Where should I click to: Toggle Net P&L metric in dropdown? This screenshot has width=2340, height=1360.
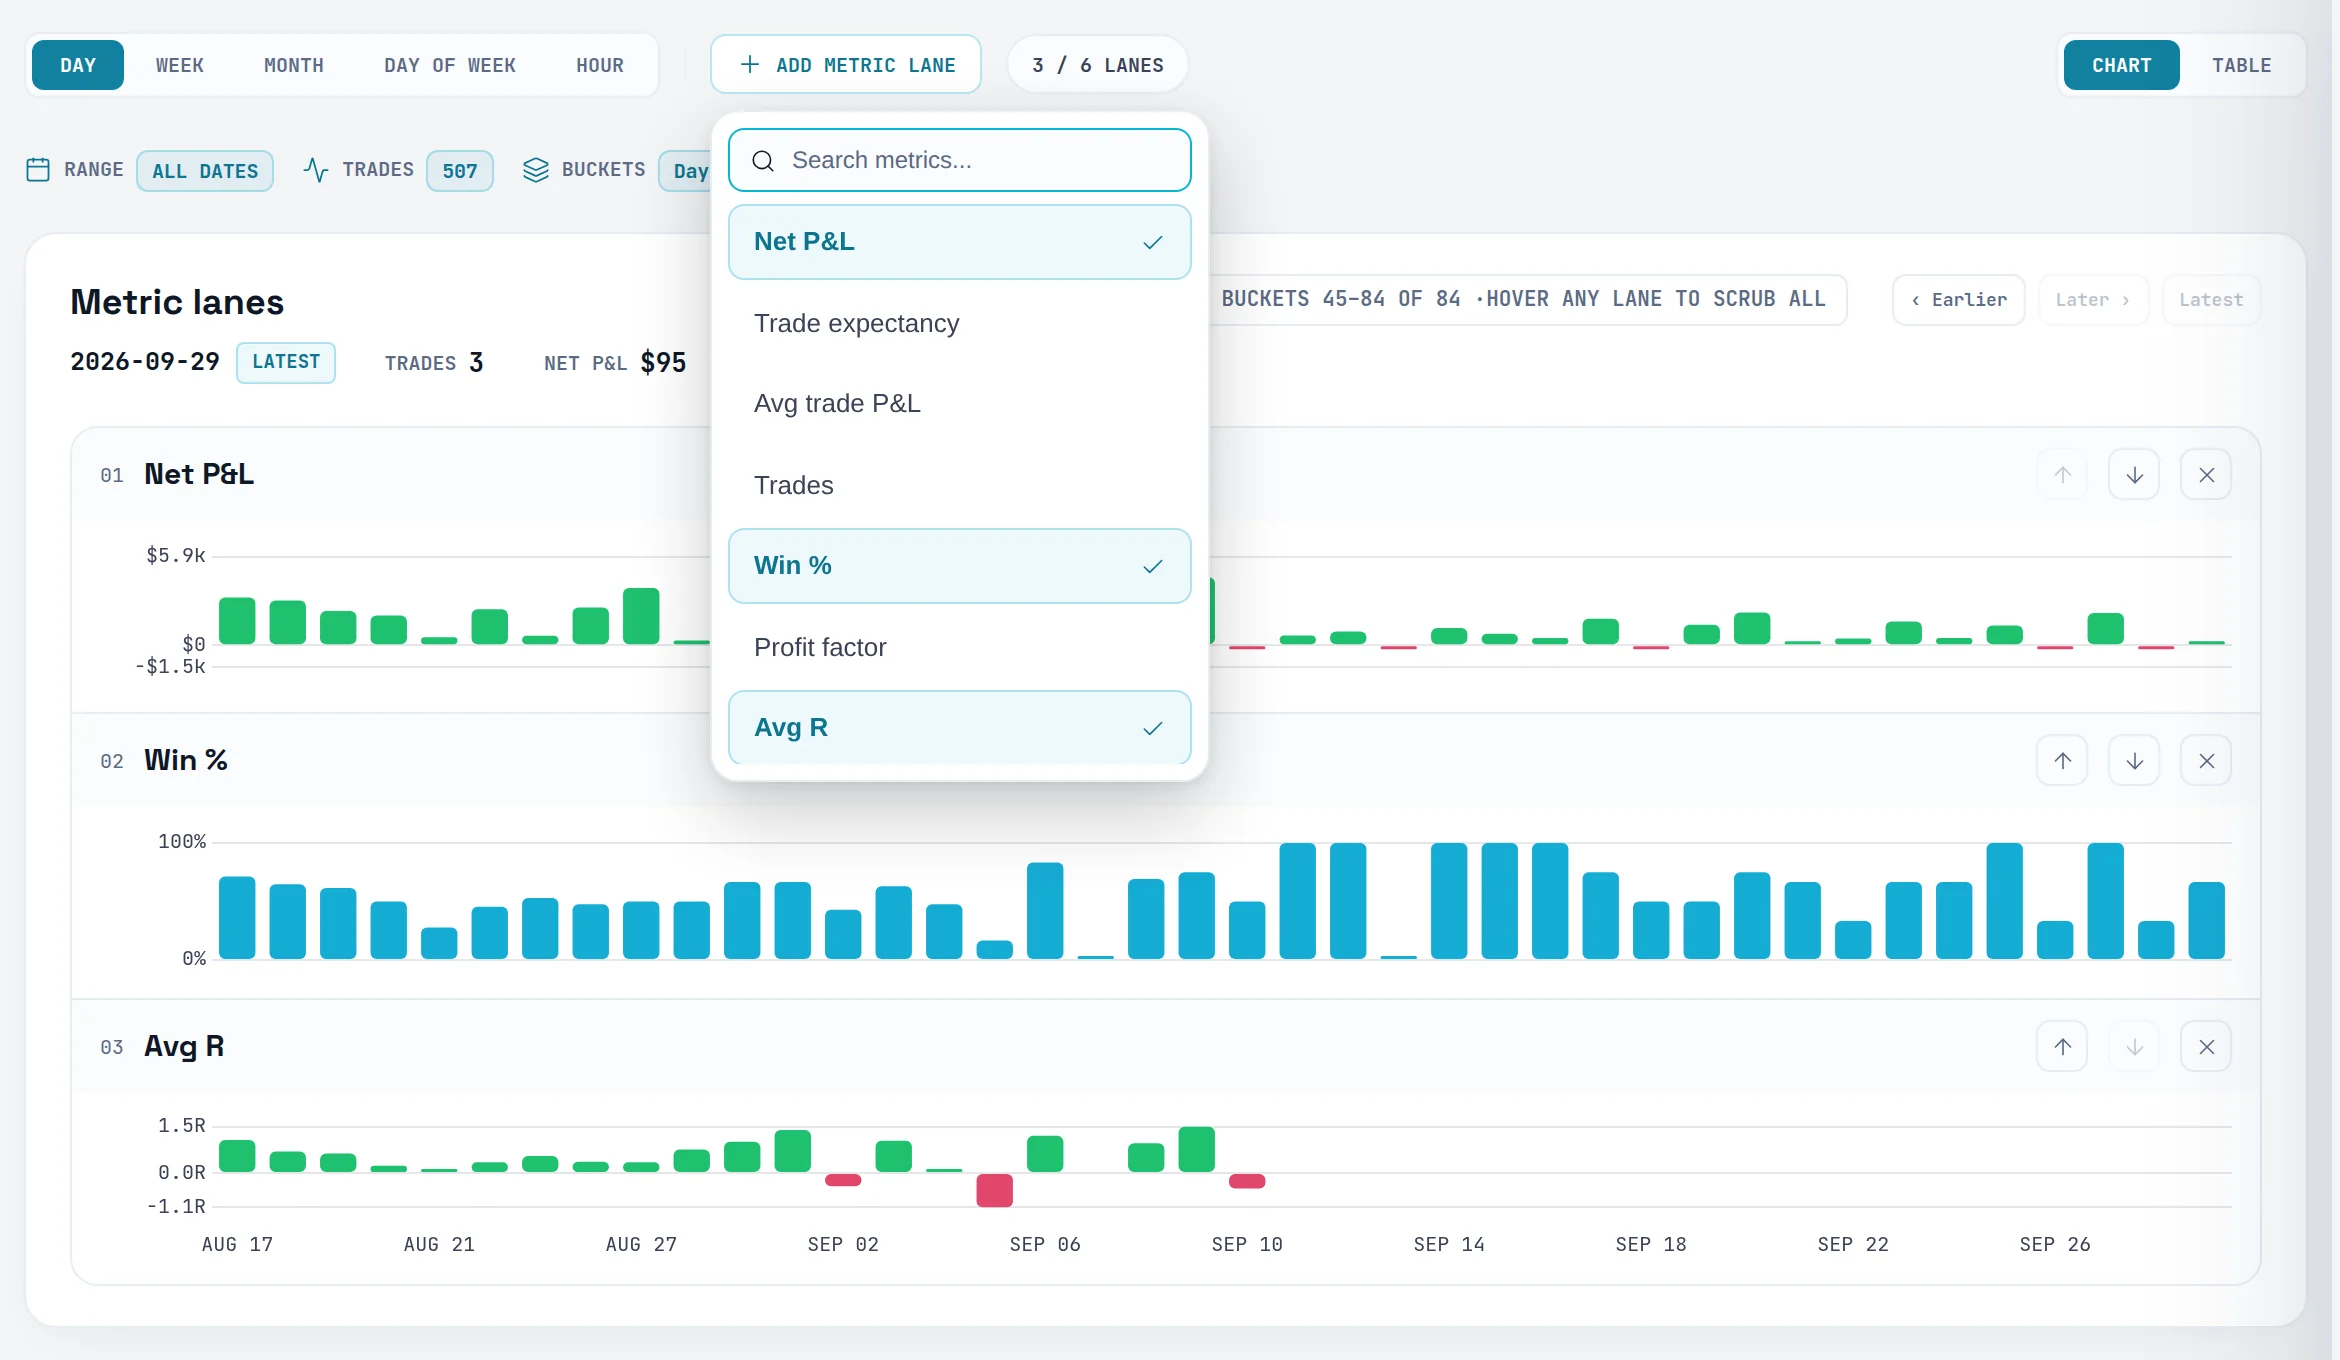[960, 242]
